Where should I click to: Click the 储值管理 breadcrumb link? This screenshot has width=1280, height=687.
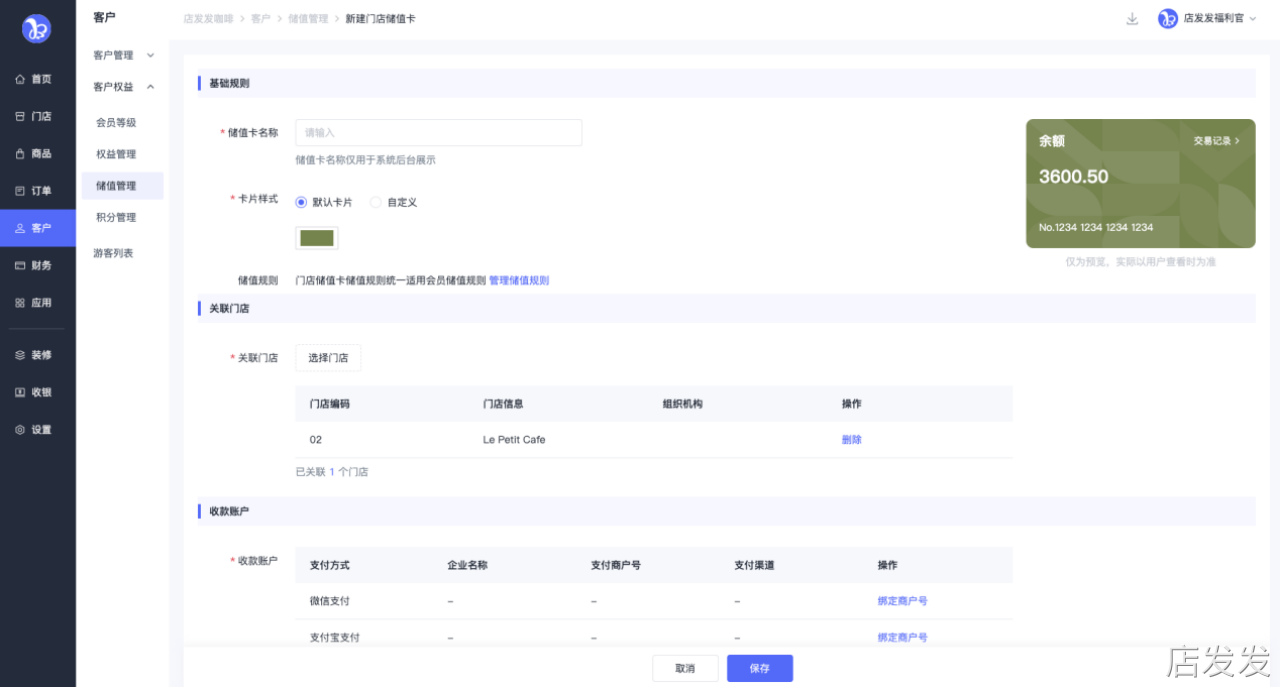[x=308, y=19]
